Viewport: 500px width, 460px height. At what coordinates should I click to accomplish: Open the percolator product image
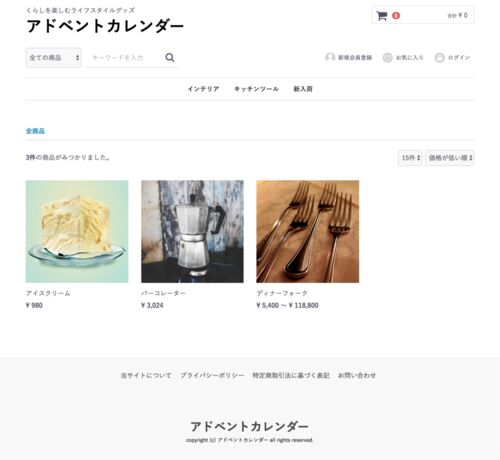coord(192,232)
